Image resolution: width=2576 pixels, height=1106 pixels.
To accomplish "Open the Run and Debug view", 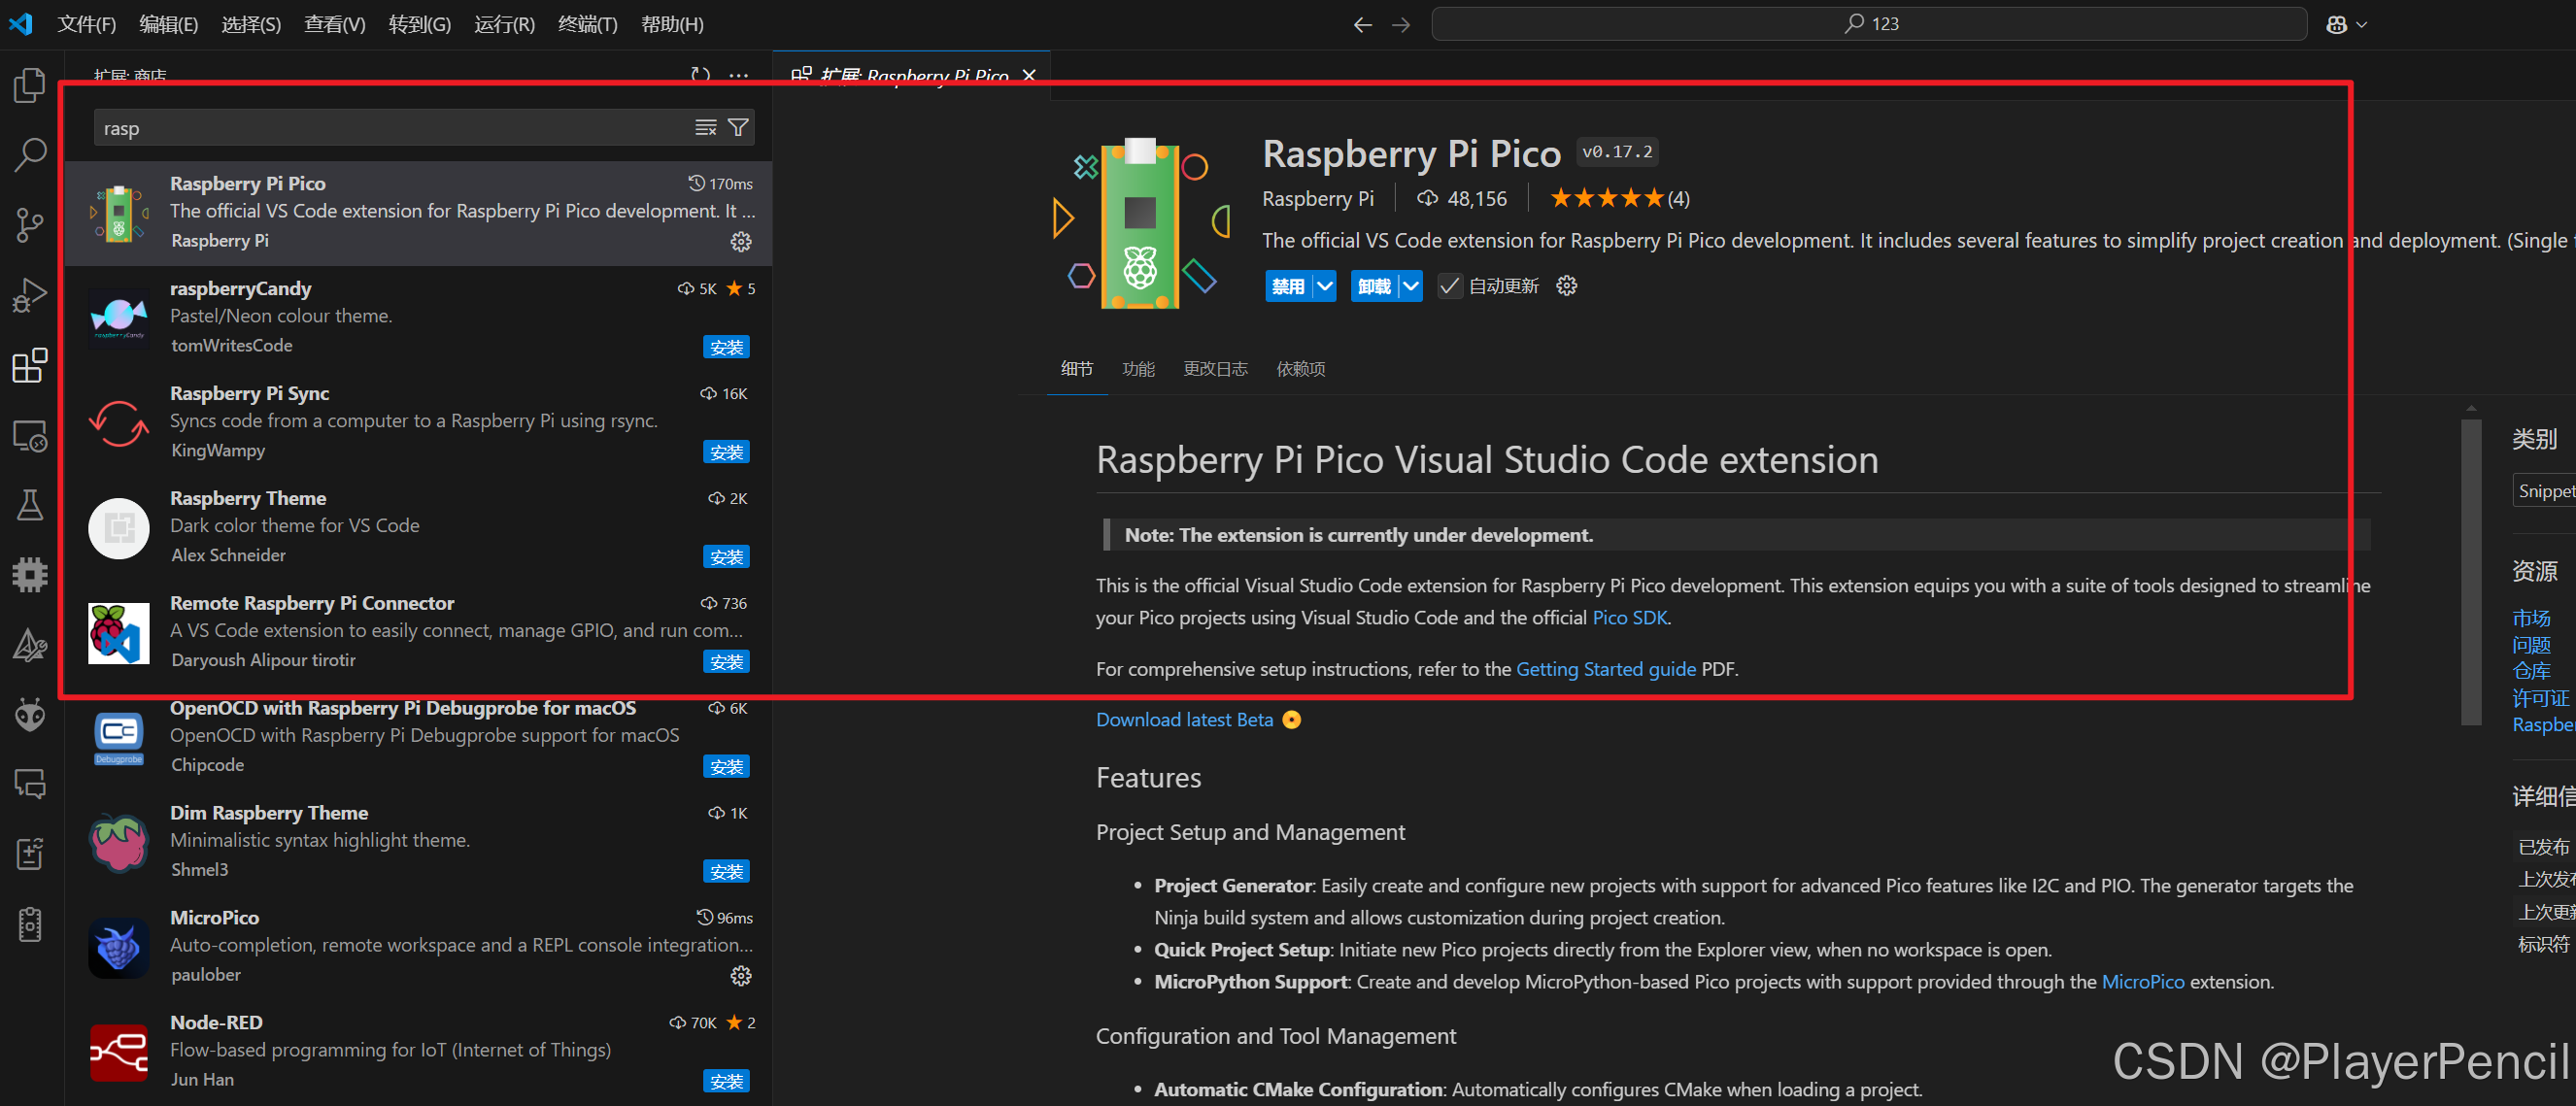I will (30, 295).
